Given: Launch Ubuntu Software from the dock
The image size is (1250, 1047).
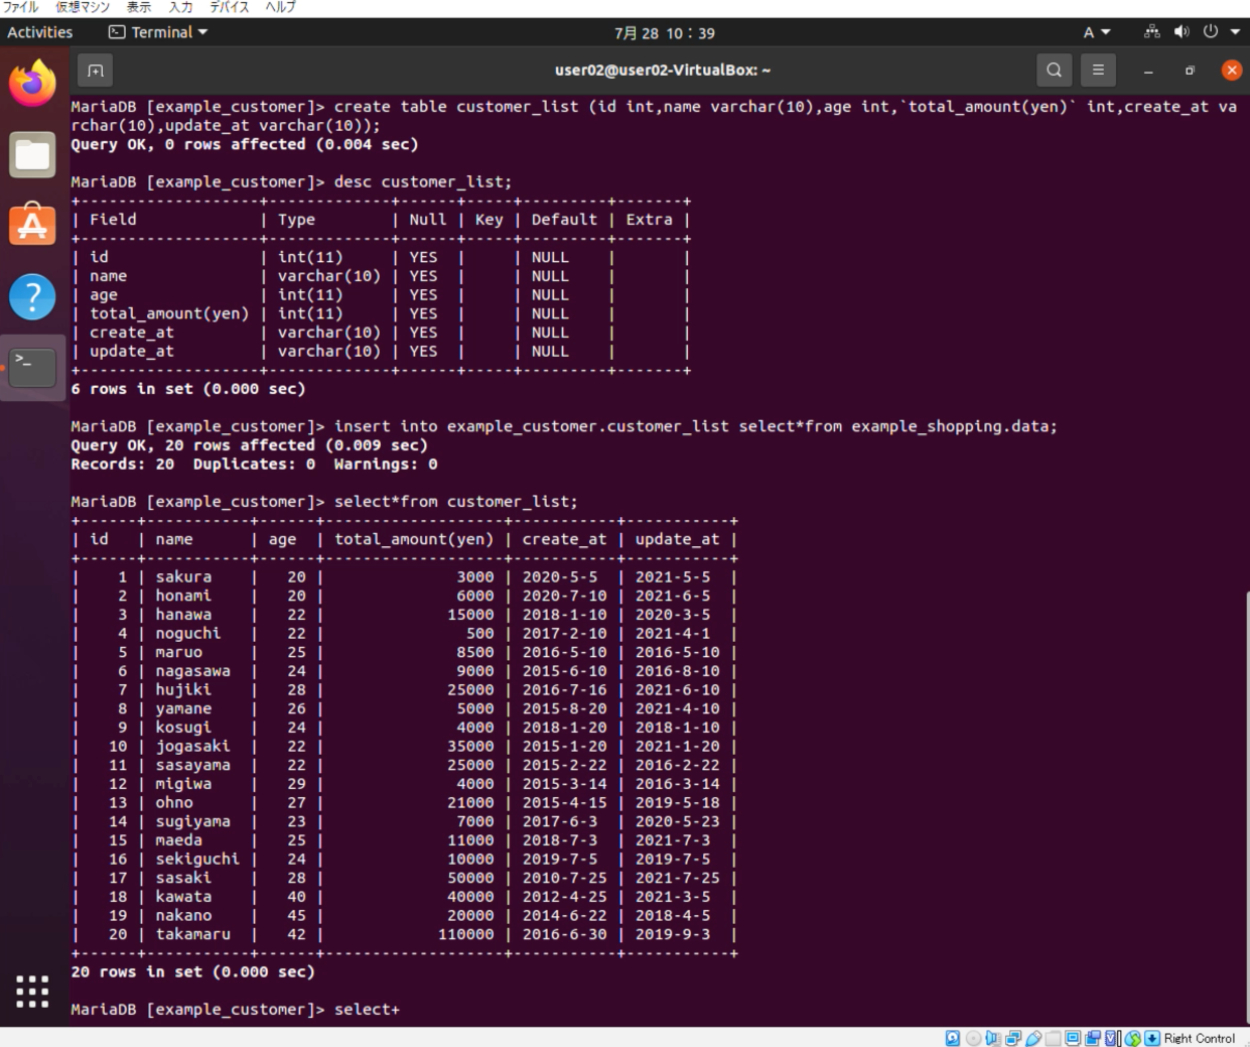Looking at the screenshot, I should (x=32, y=225).
